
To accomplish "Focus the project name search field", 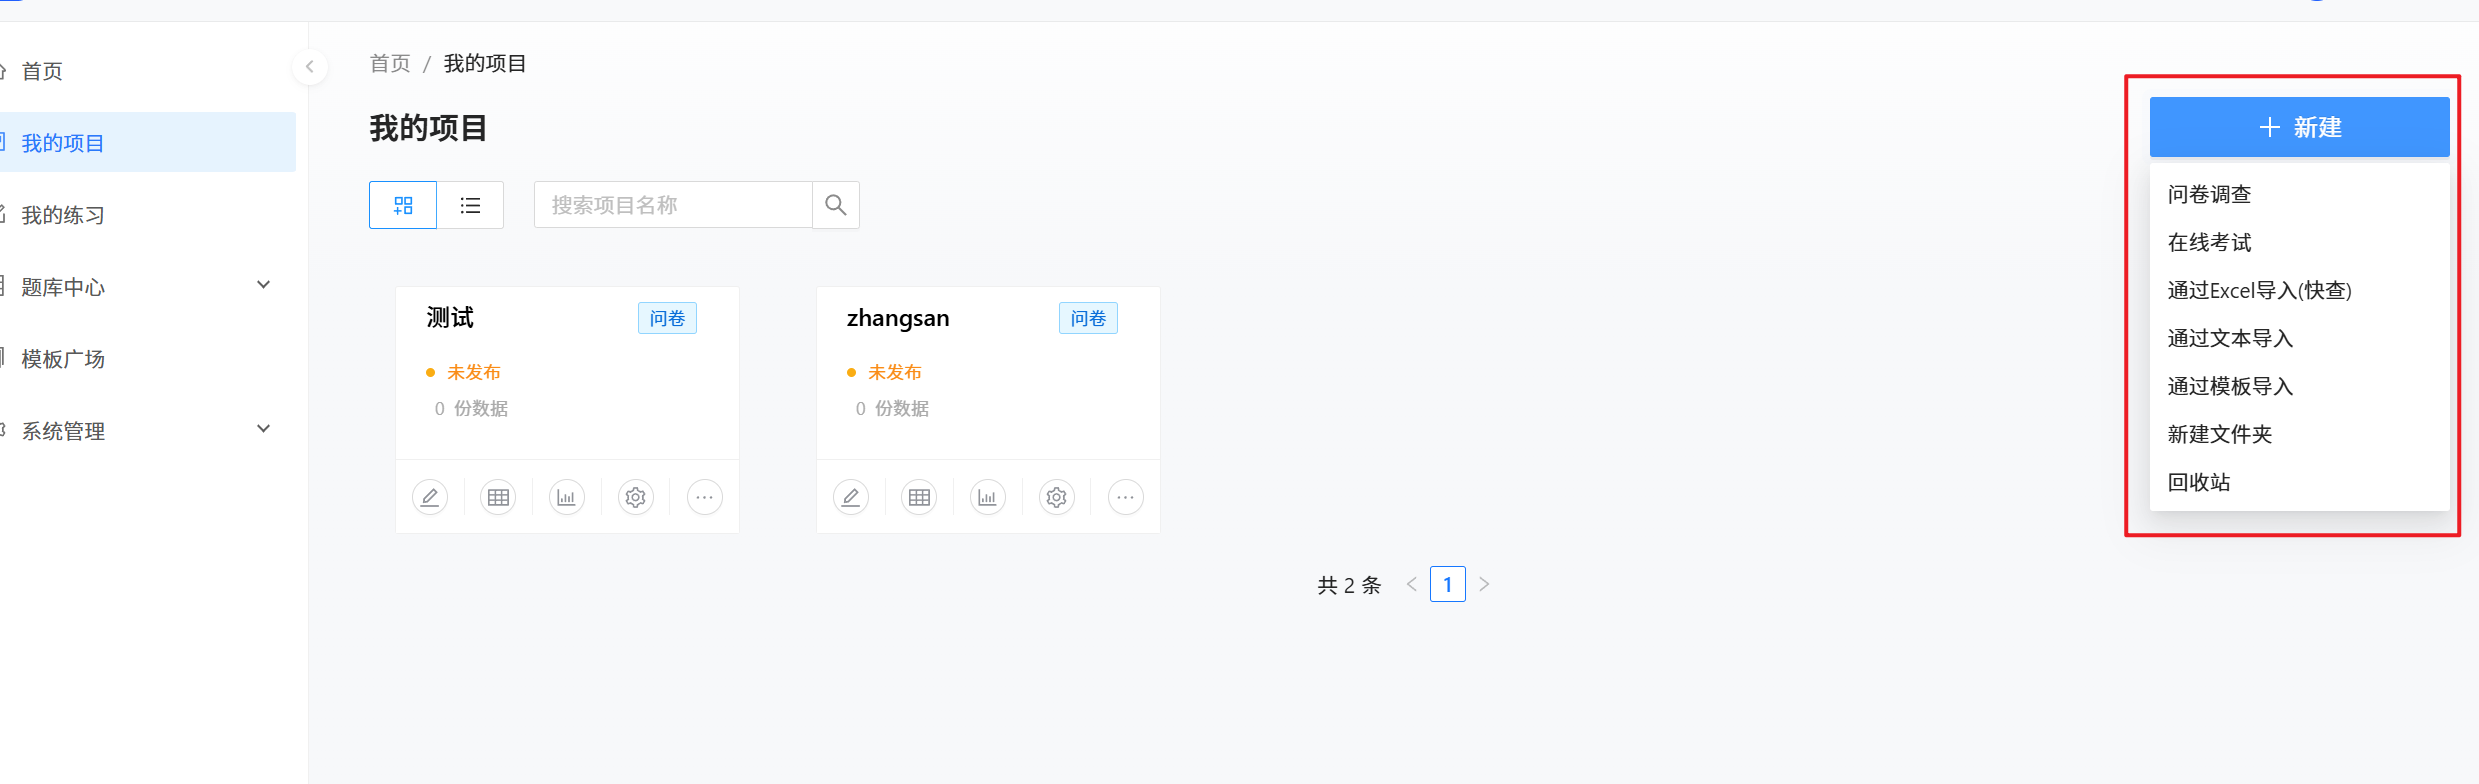I will coord(673,205).
